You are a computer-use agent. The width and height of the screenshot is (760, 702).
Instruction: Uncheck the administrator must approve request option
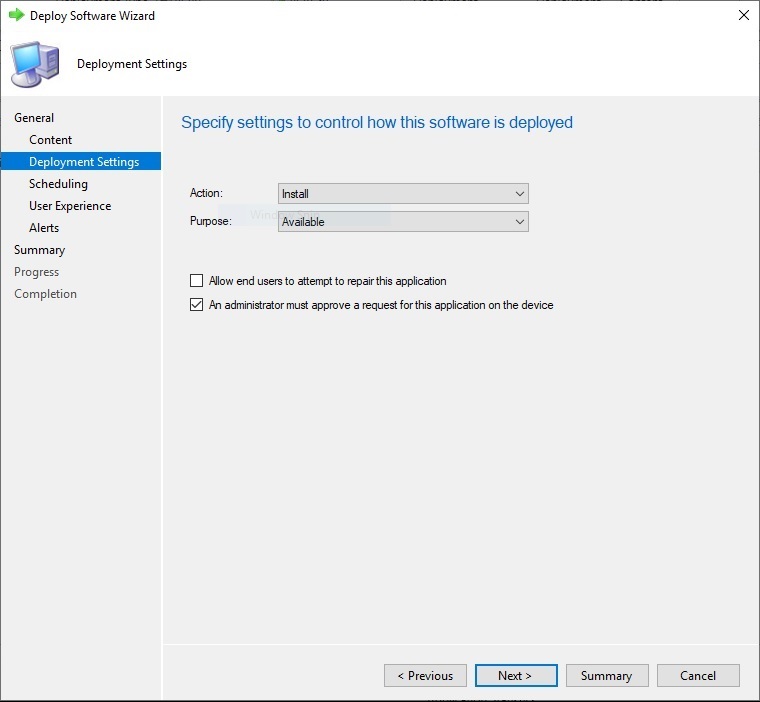(x=197, y=305)
